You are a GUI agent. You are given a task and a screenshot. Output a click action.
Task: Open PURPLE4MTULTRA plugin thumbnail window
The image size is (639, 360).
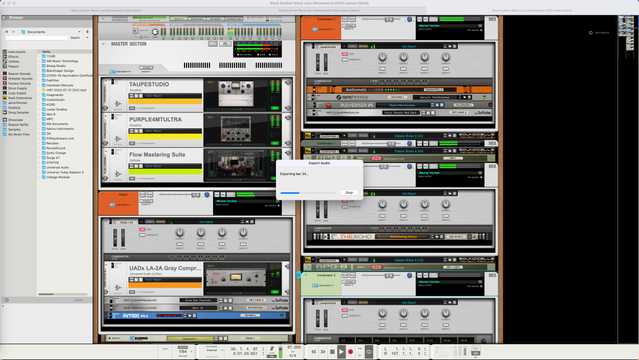(x=235, y=130)
